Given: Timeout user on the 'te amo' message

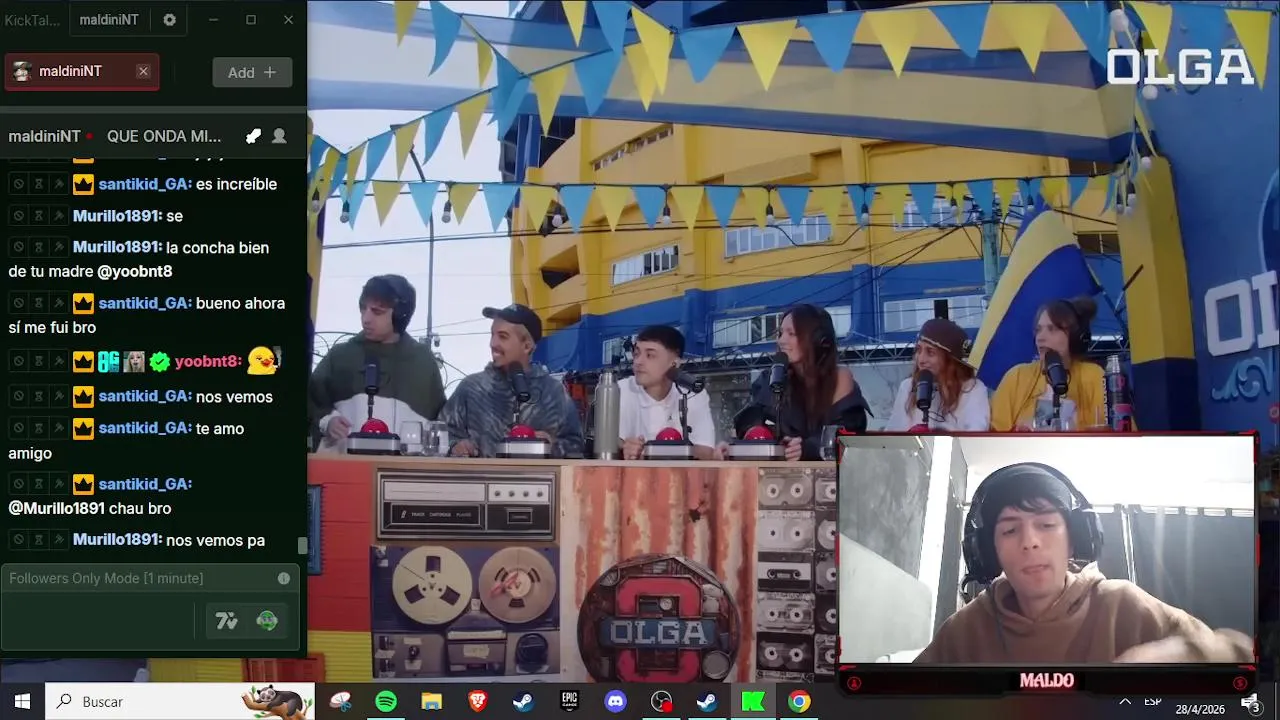Looking at the screenshot, I should tap(38, 428).
